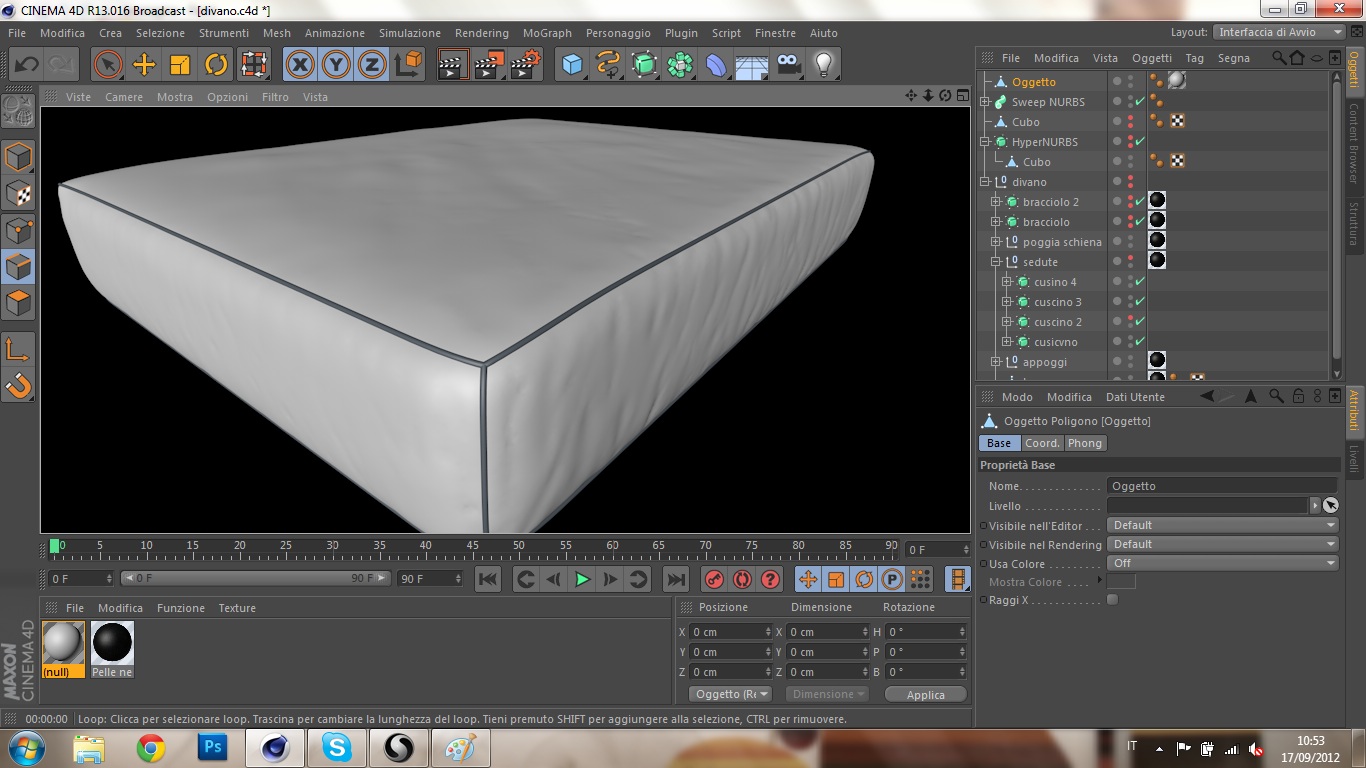Select the Scale tool in top toolbar
The width and height of the screenshot is (1366, 768).
tap(180, 65)
